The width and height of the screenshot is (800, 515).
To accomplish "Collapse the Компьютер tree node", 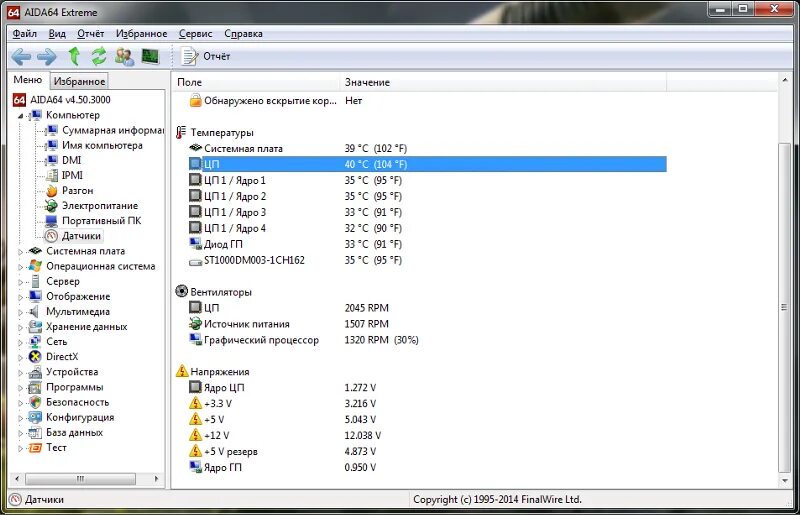I will coord(20,116).
